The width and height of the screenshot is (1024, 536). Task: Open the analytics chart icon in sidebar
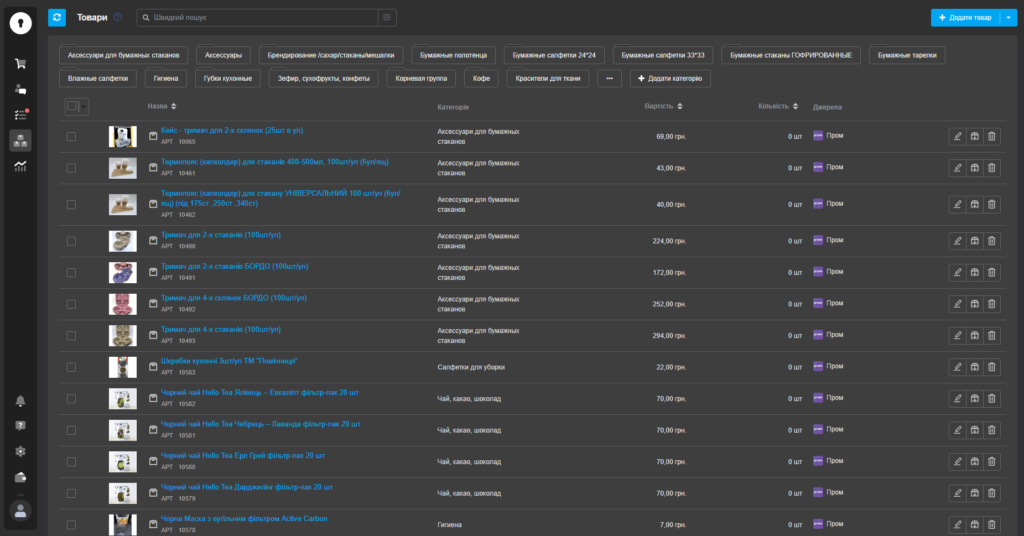(20, 165)
